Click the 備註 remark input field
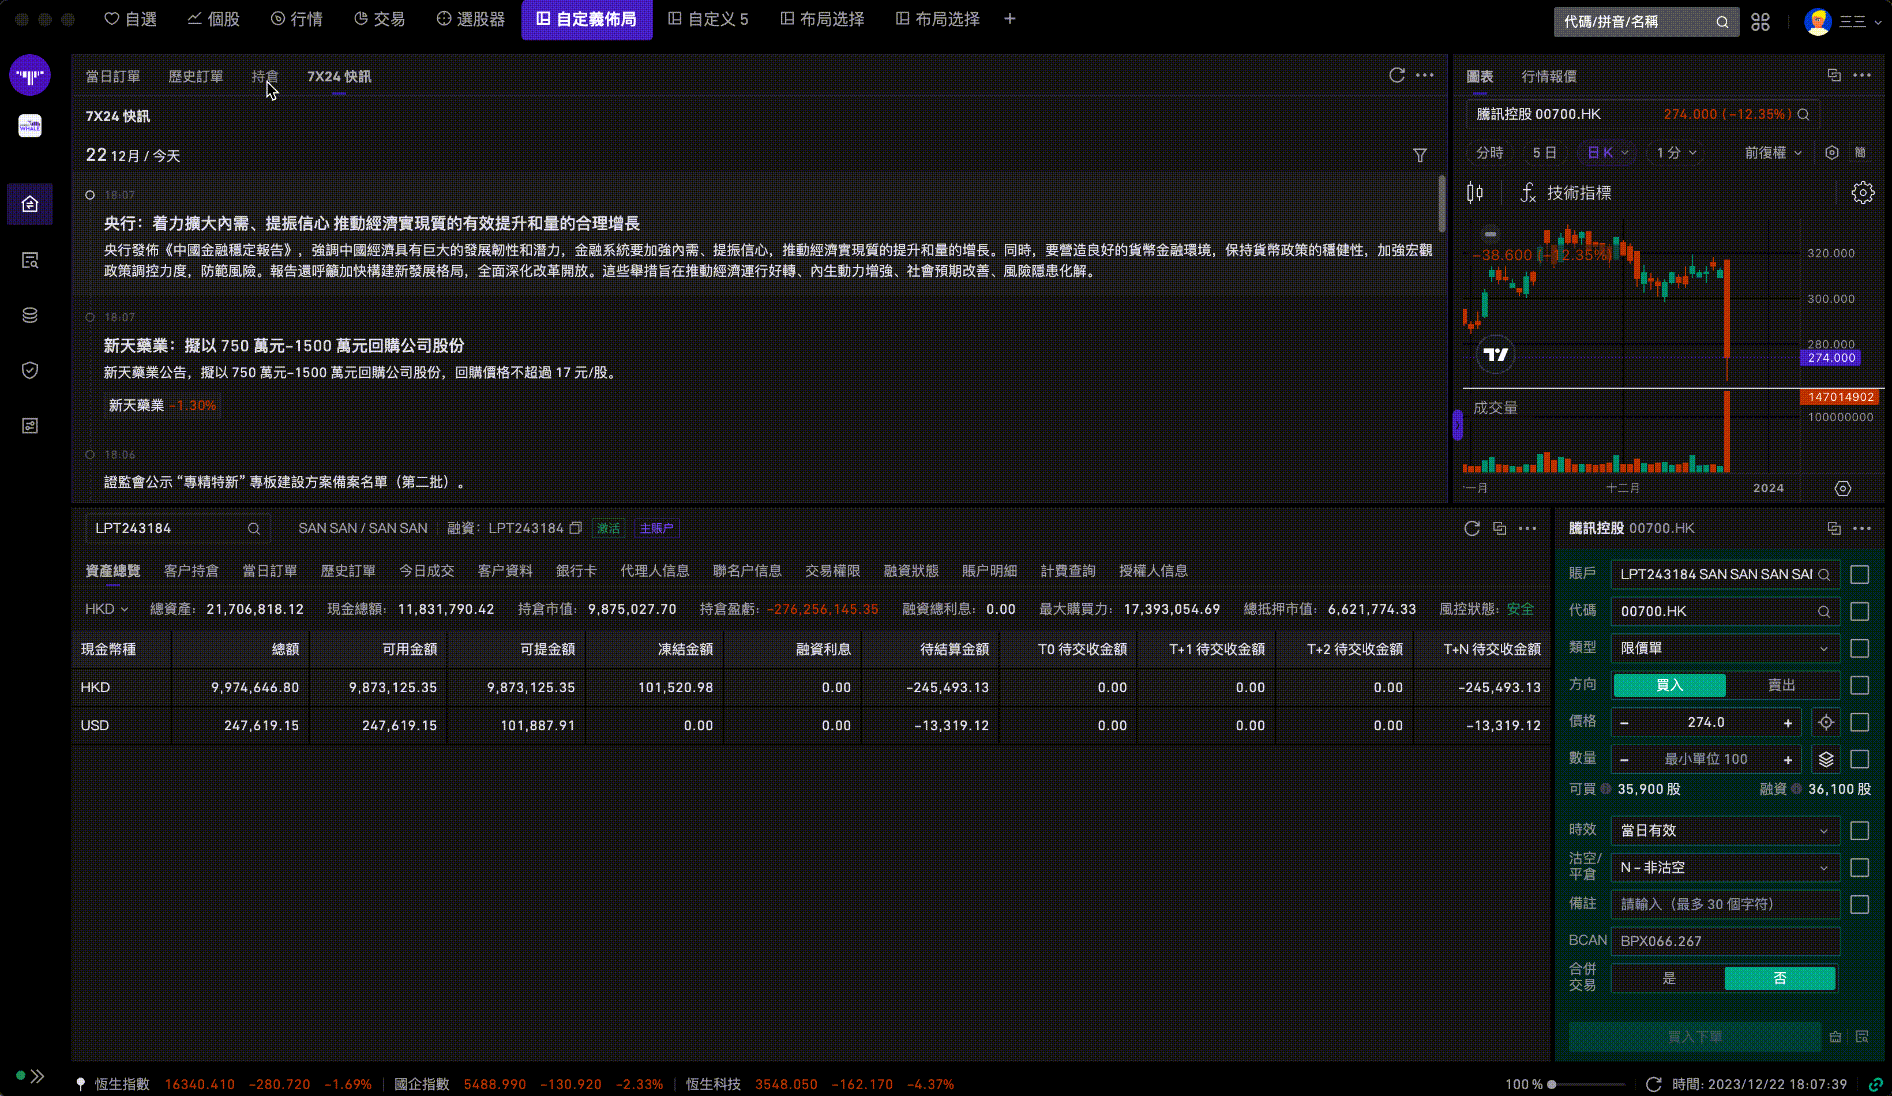 [1725, 904]
